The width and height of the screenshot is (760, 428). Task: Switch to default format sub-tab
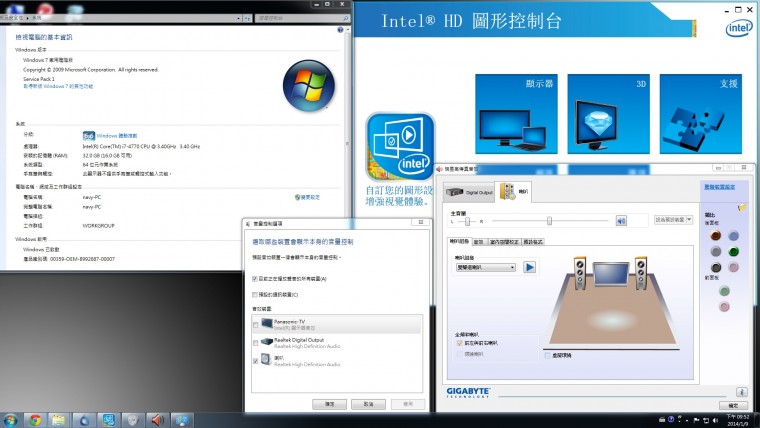pos(533,241)
